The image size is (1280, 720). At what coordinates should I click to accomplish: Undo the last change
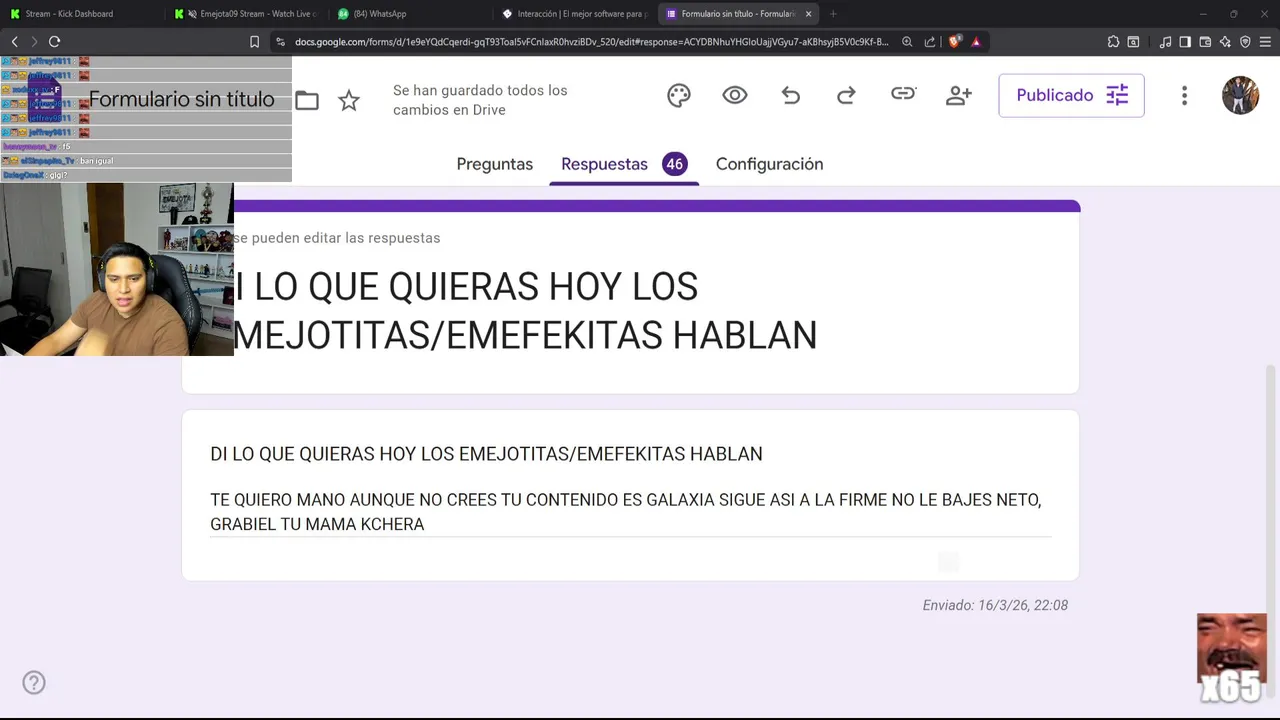click(791, 95)
